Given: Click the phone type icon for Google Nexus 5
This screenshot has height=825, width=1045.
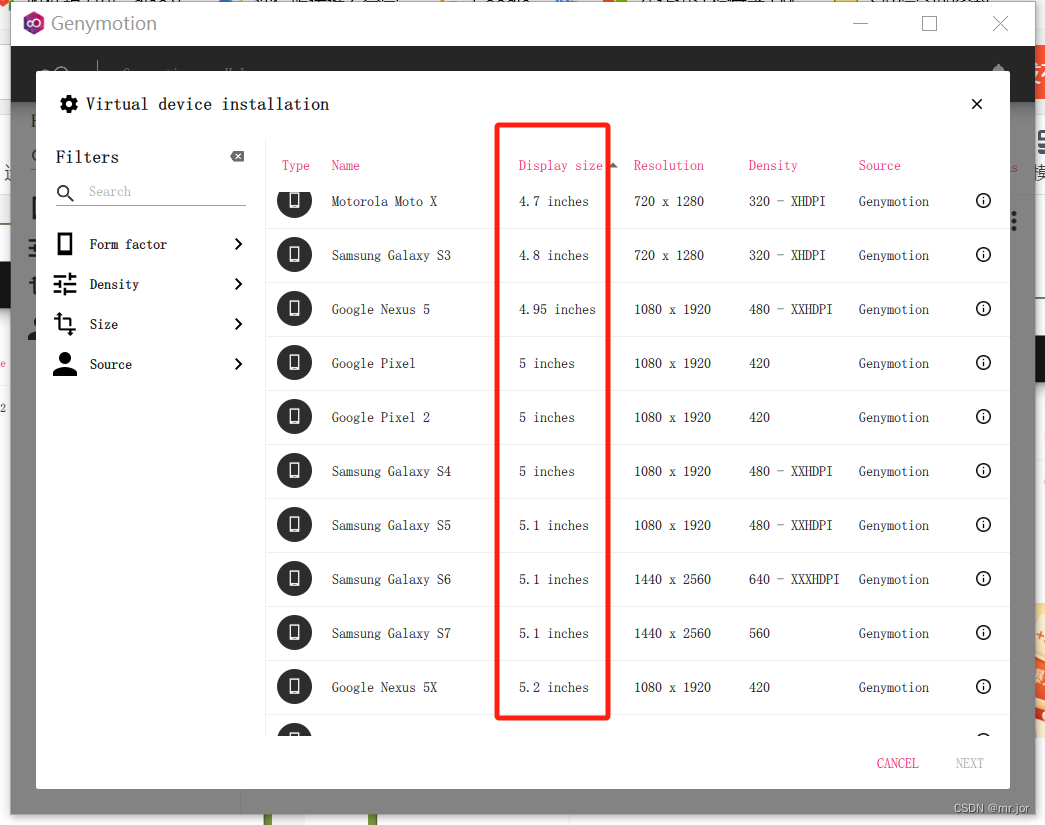Looking at the screenshot, I should tap(295, 309).
